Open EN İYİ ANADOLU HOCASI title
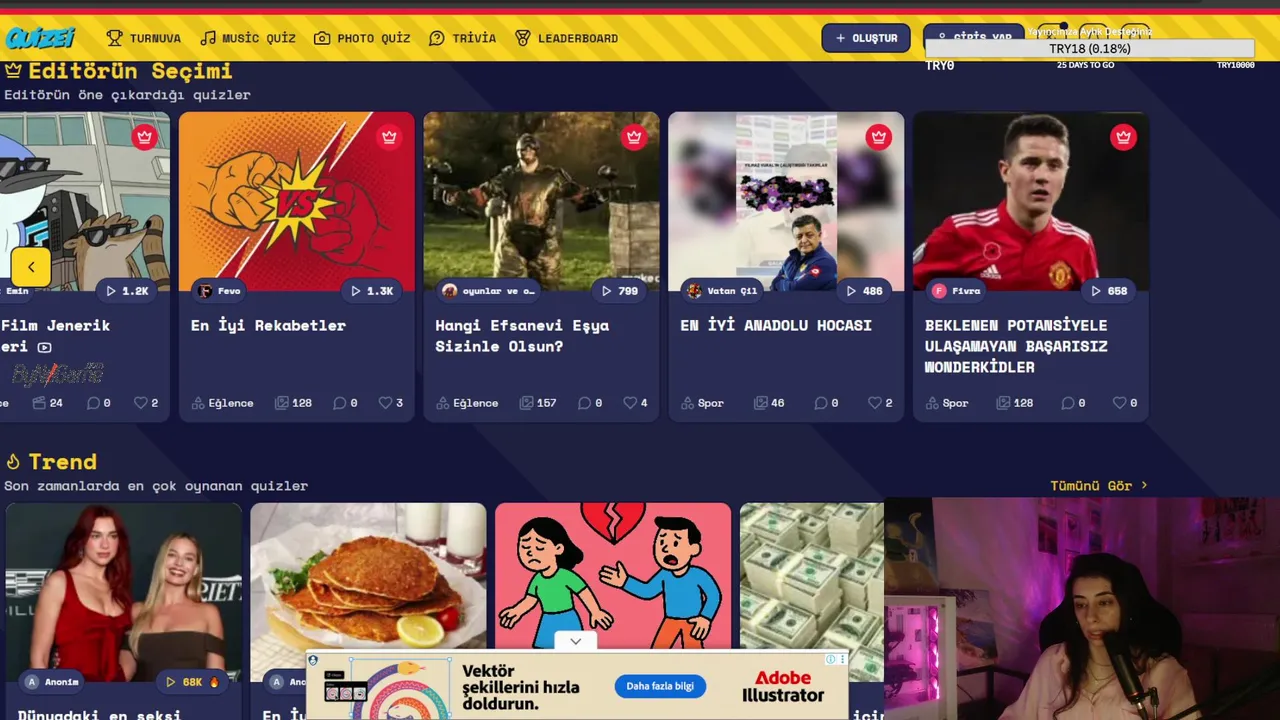Image resolution: width=1280 pixels, height=720 pixels. (776, 325)
